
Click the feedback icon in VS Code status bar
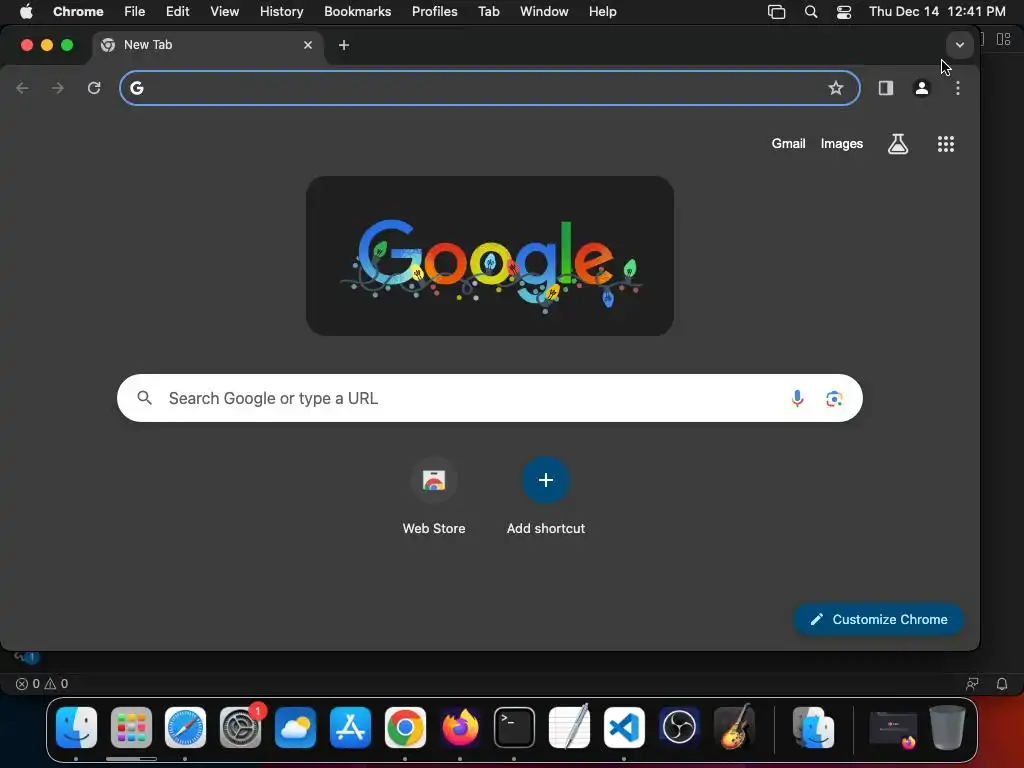tap(972, 684)
